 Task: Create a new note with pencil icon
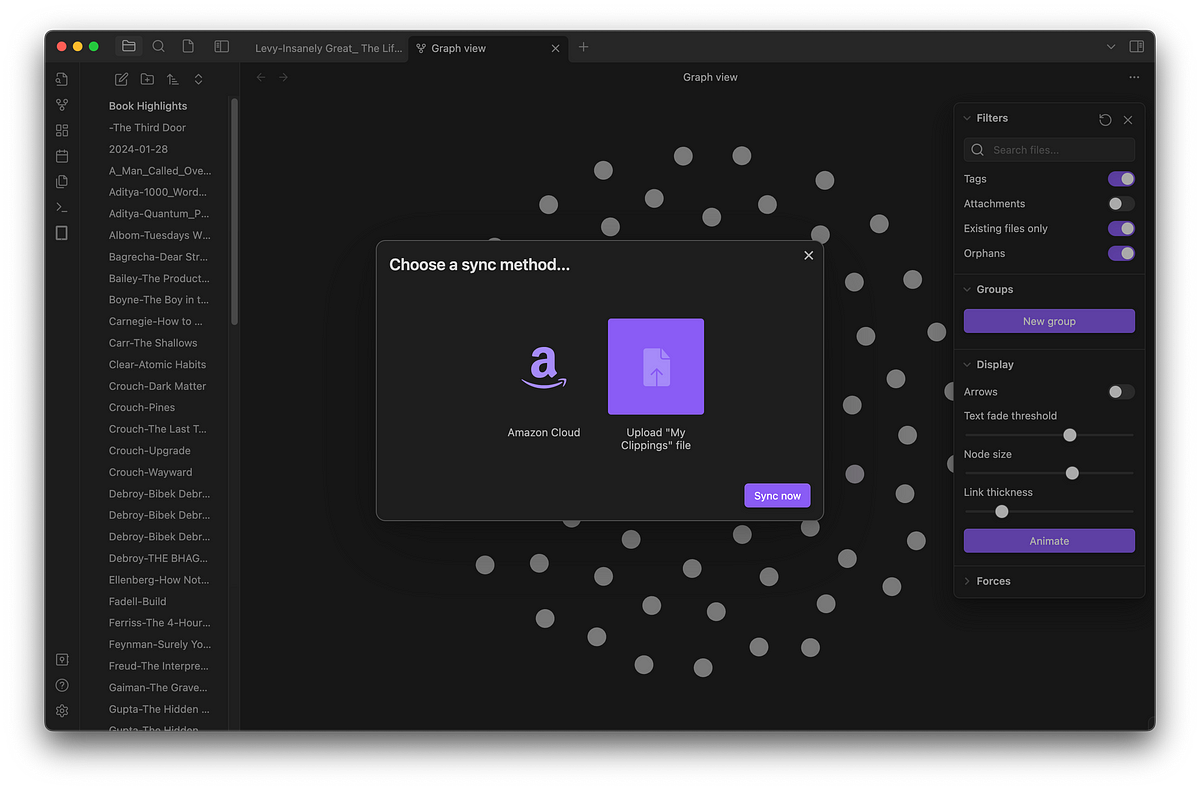pos(121,79)
